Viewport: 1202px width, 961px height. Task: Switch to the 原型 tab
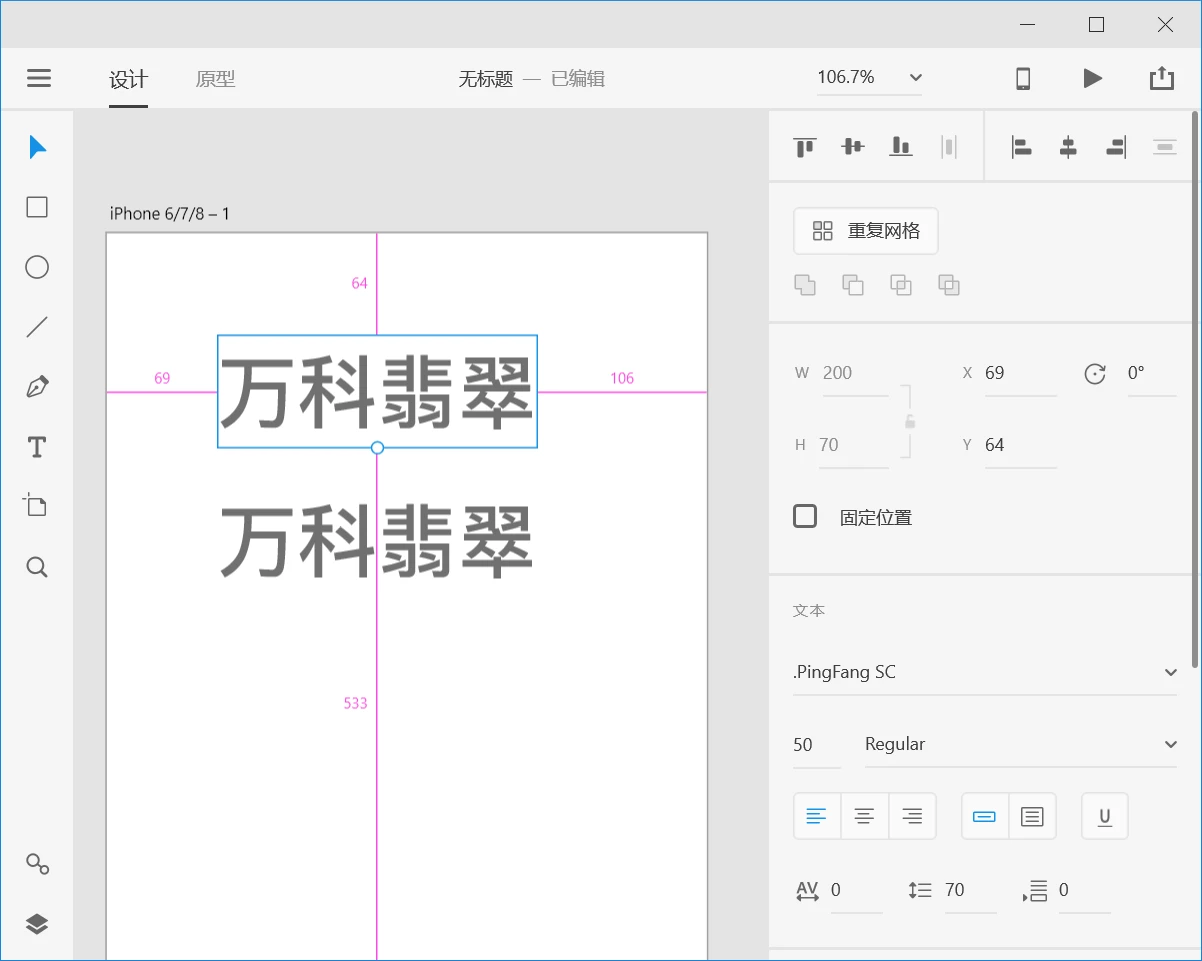tap(215, 79)
